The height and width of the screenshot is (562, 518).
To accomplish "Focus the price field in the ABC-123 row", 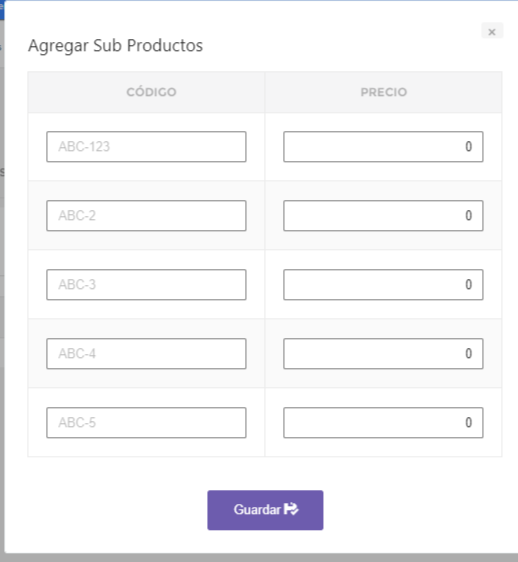I will click(383, 147).
